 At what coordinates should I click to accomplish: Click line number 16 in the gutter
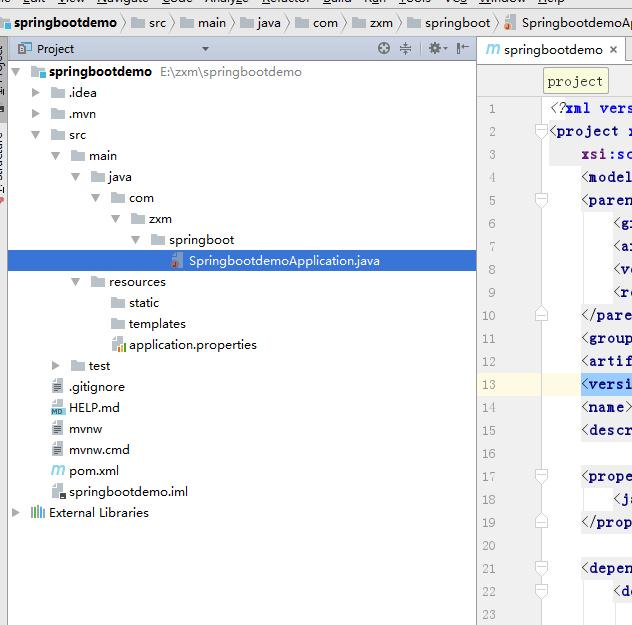[x=489, y=453]
